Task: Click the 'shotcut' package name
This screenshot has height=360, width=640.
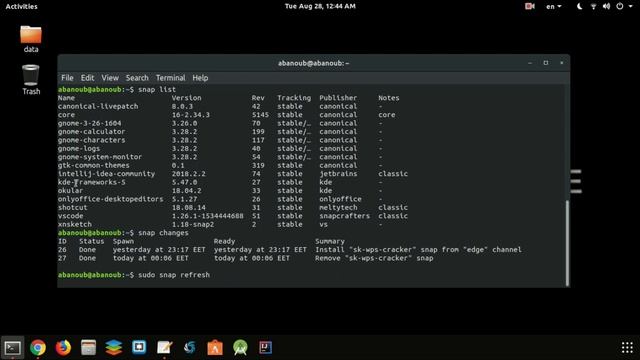Action: 72,207
